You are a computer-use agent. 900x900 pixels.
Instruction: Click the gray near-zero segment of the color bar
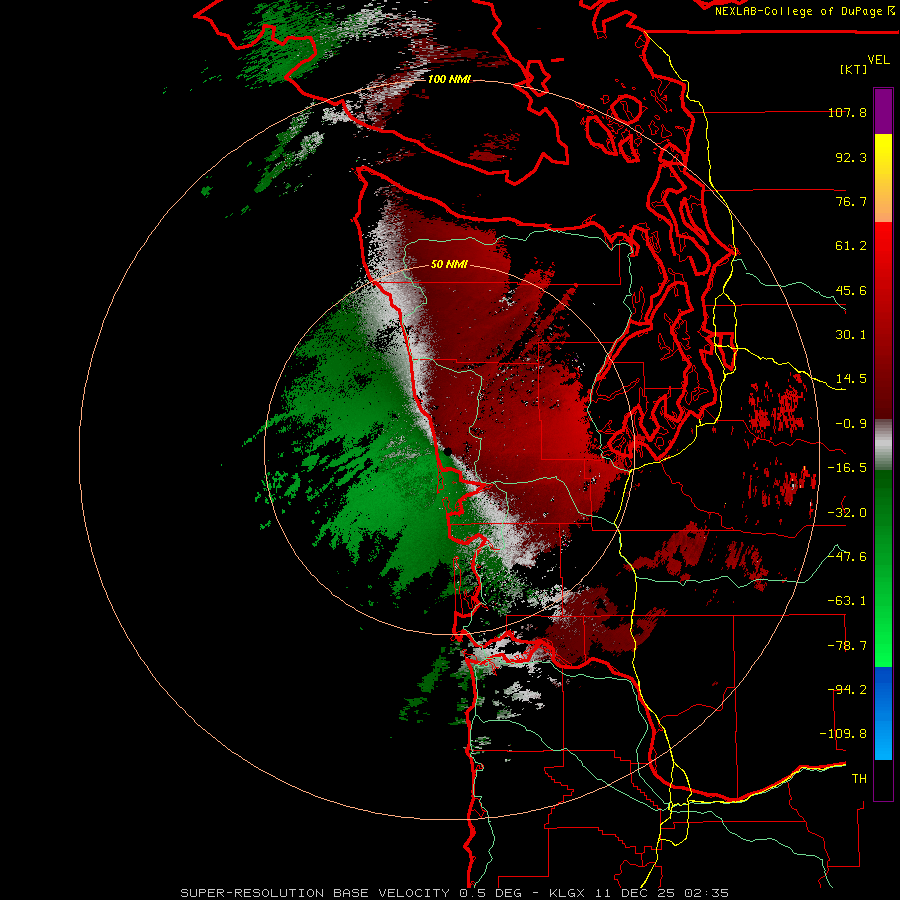883,445
